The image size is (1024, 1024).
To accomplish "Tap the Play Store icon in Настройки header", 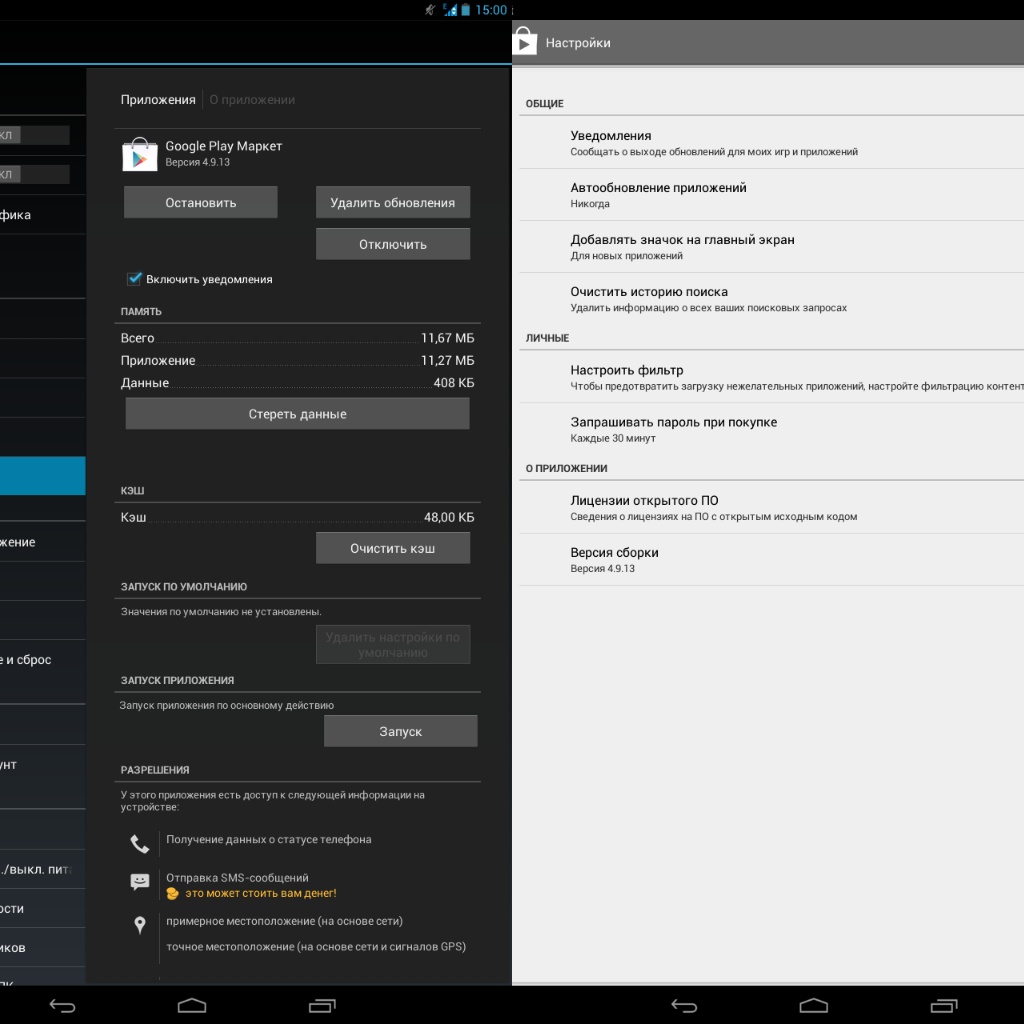I will click(525, 42).
